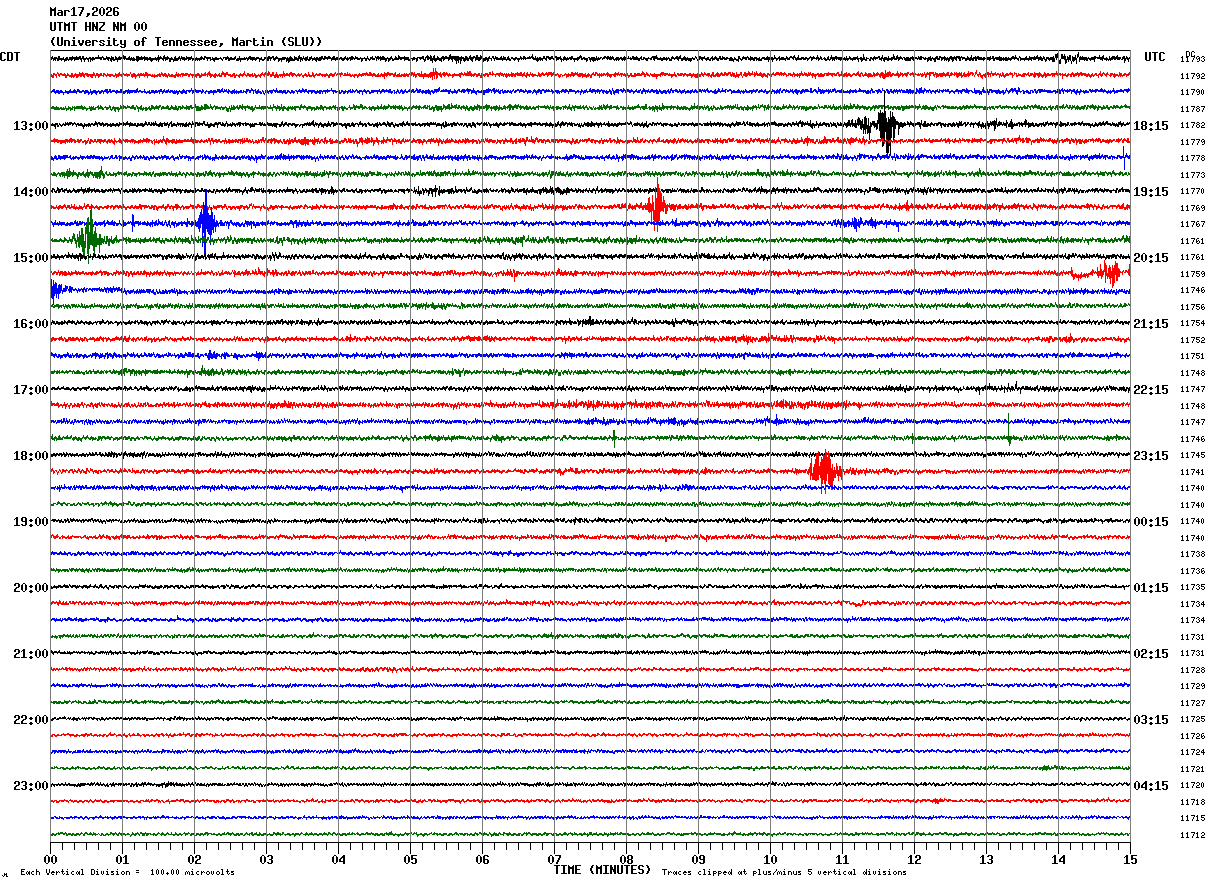
Task: Click the 15:00 CDT time label
Action: pos(30,257)
